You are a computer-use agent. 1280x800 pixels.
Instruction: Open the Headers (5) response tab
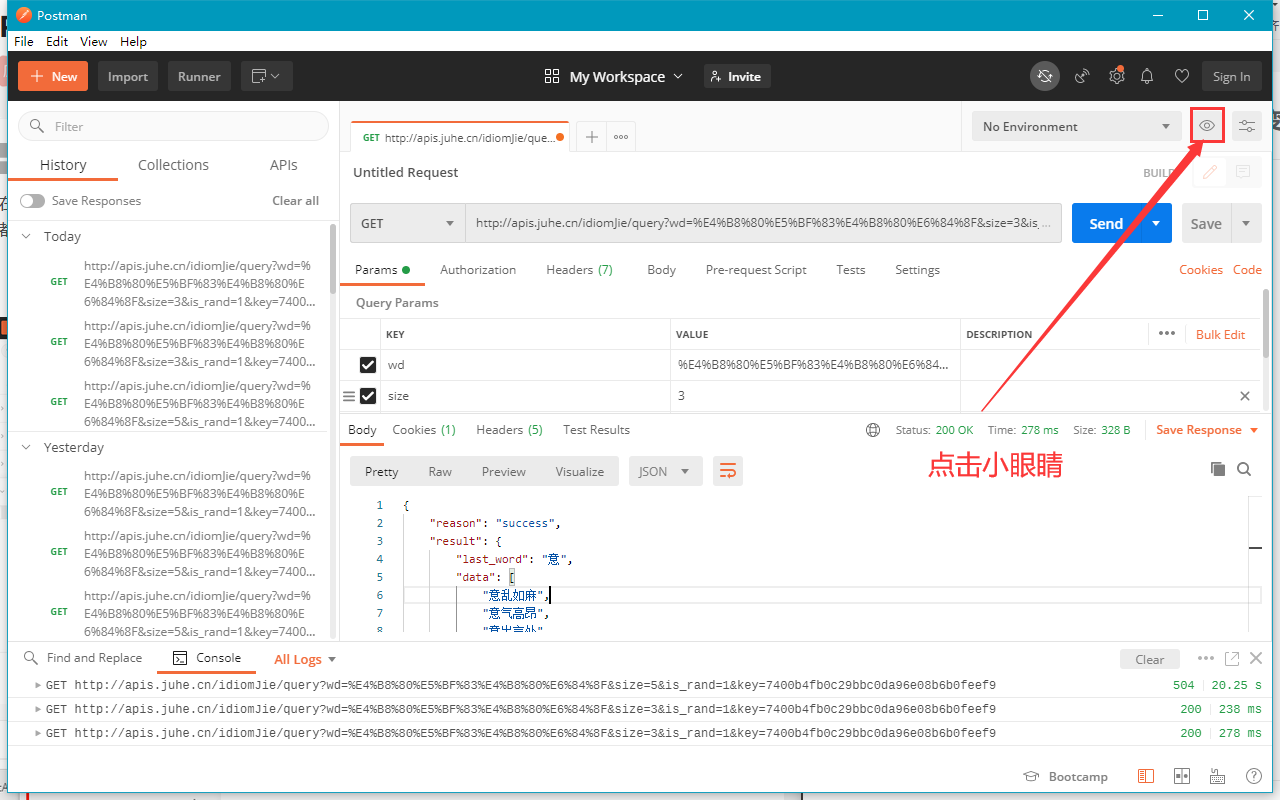coord(509,430)
